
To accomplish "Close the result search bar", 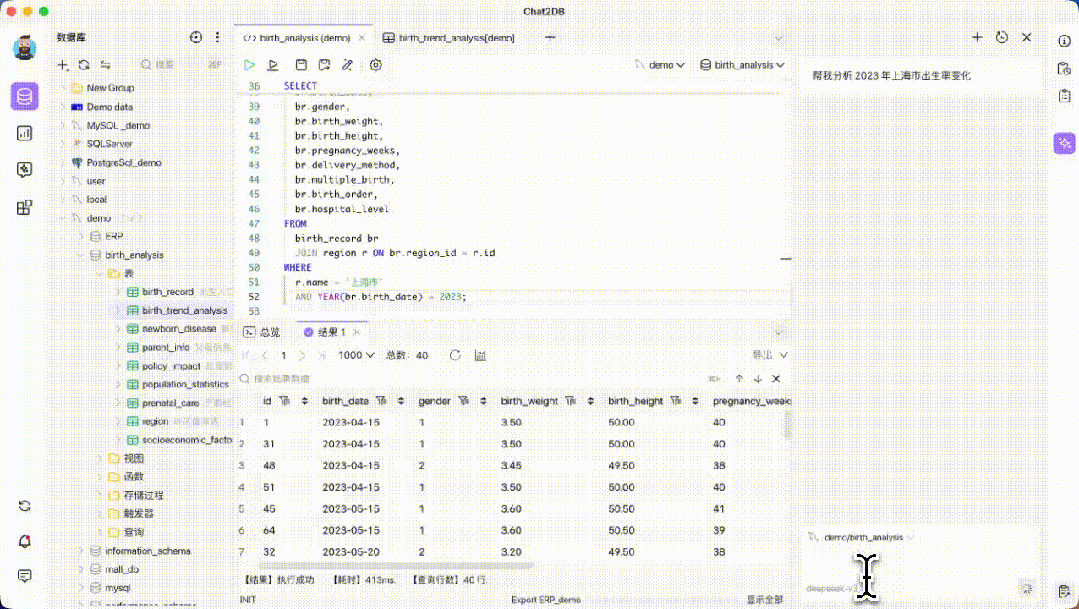I will [776, 378].
